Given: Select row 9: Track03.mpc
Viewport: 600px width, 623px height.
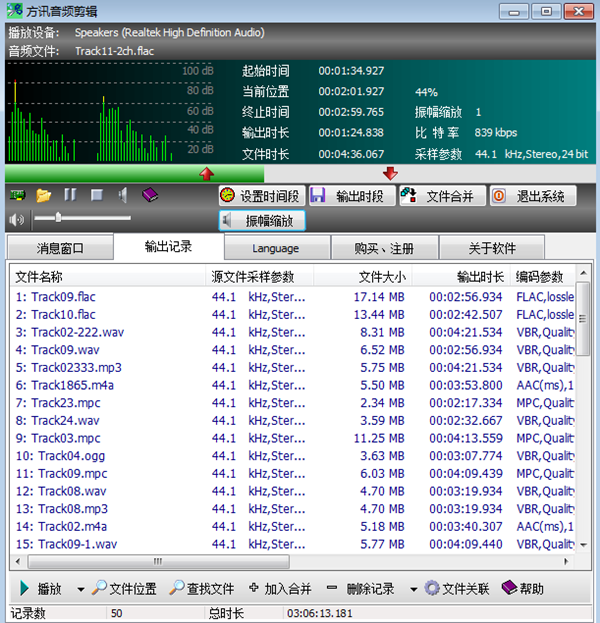Looking at the screenshot, I should [x=292, y=438].
